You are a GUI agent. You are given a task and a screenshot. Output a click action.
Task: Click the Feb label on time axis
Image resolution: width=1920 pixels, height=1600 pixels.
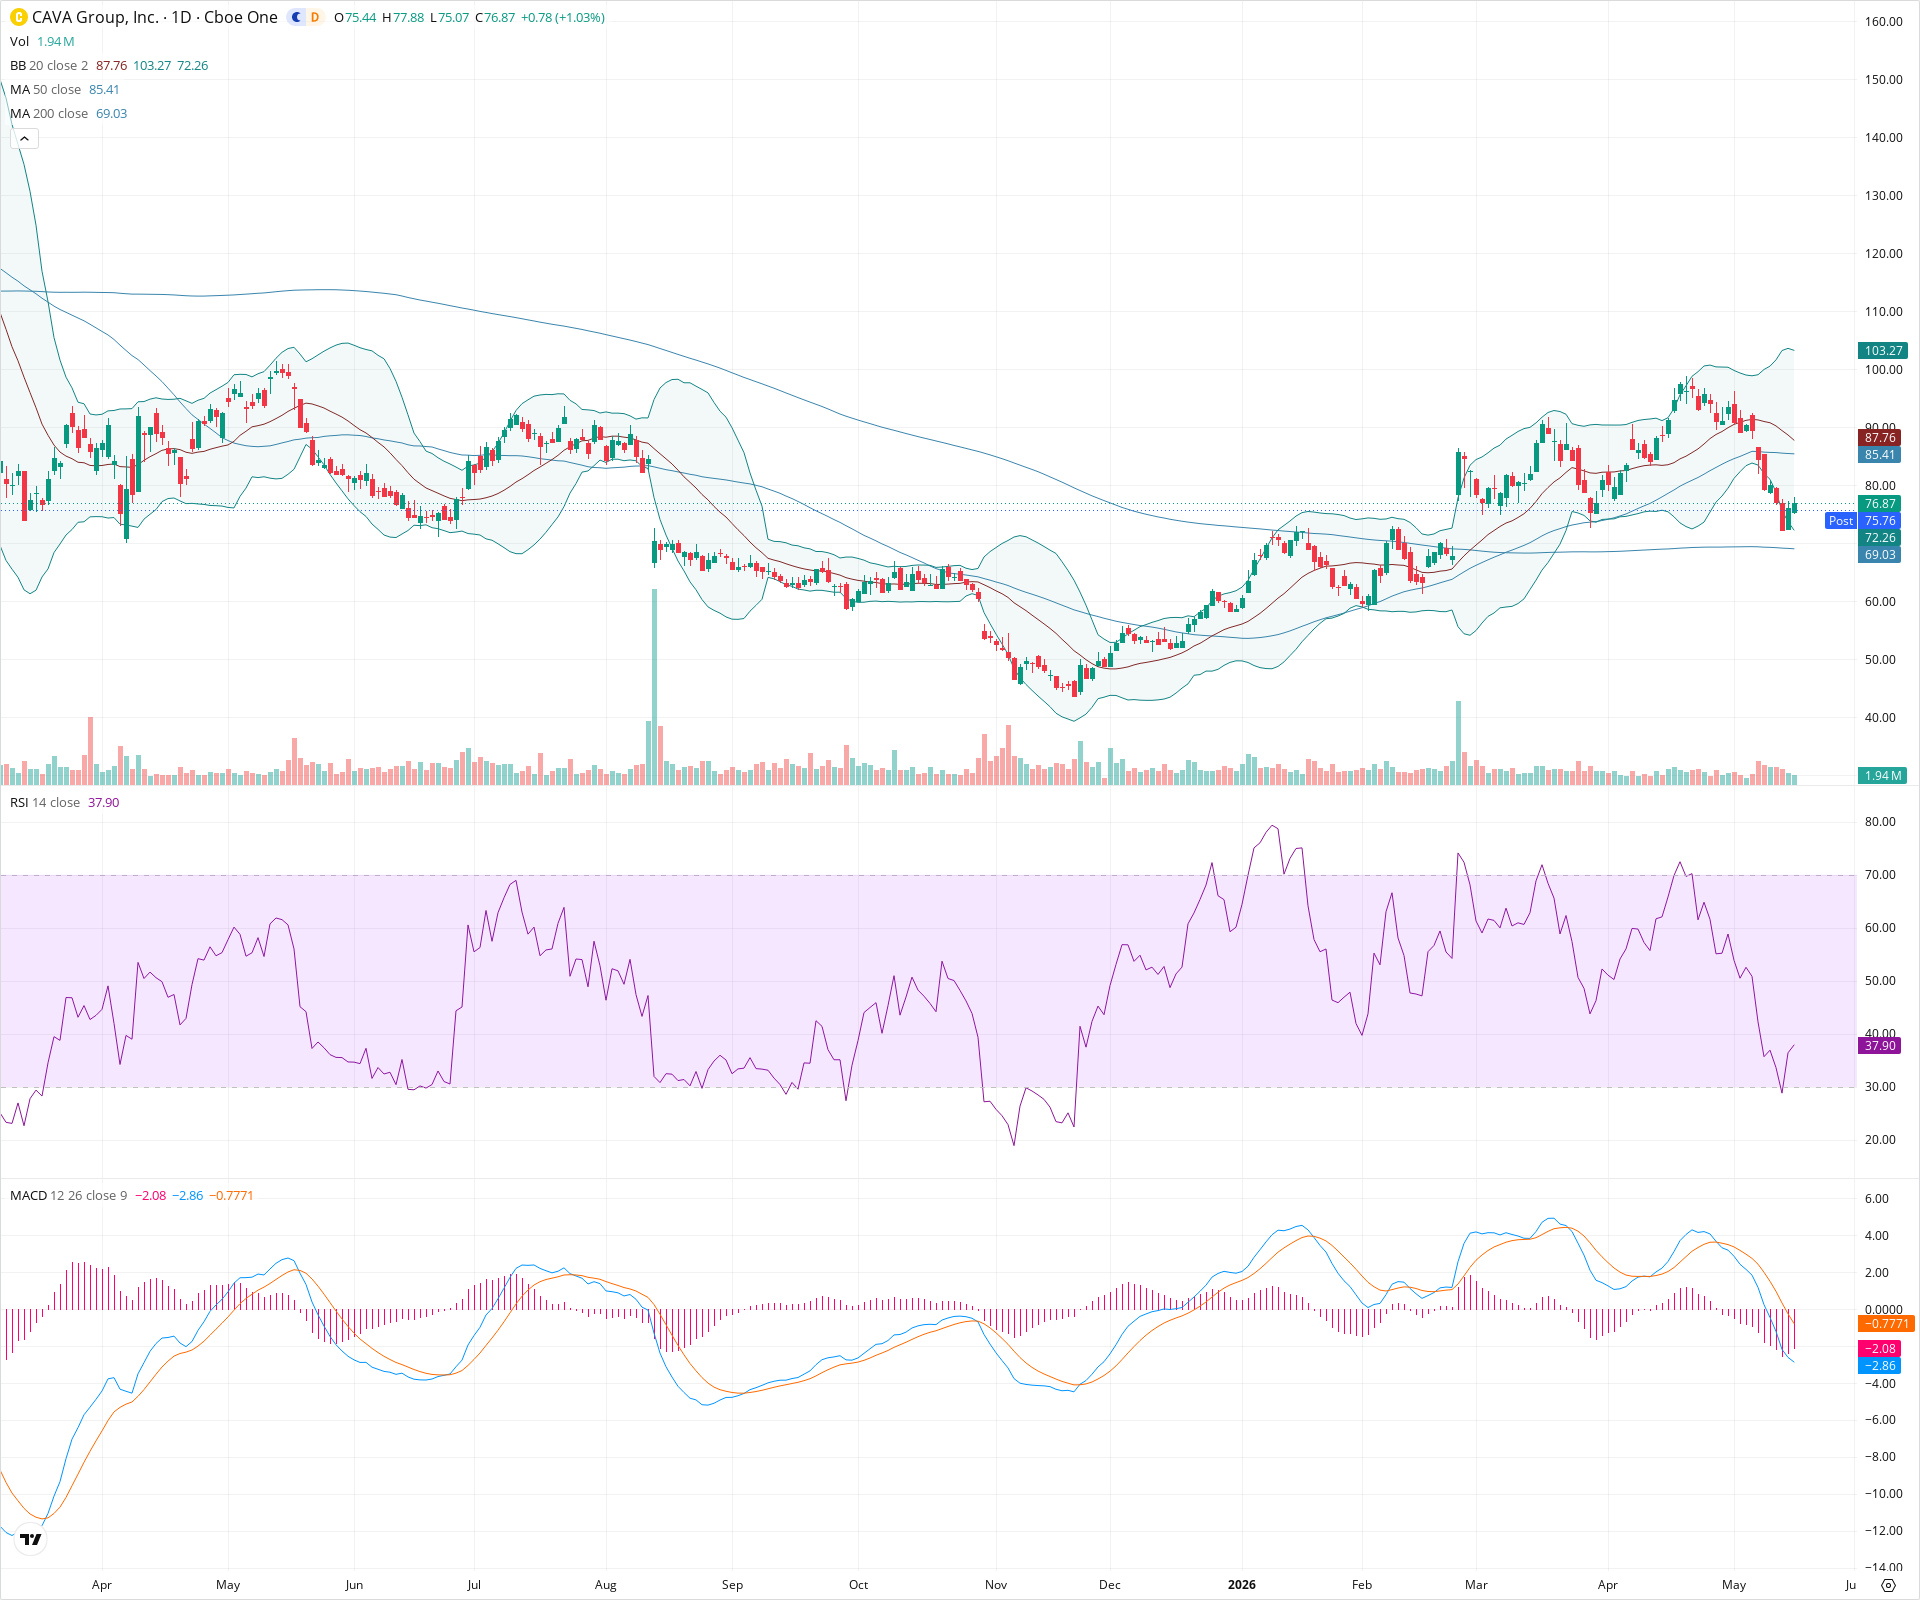click(x=1362, y=1585)
